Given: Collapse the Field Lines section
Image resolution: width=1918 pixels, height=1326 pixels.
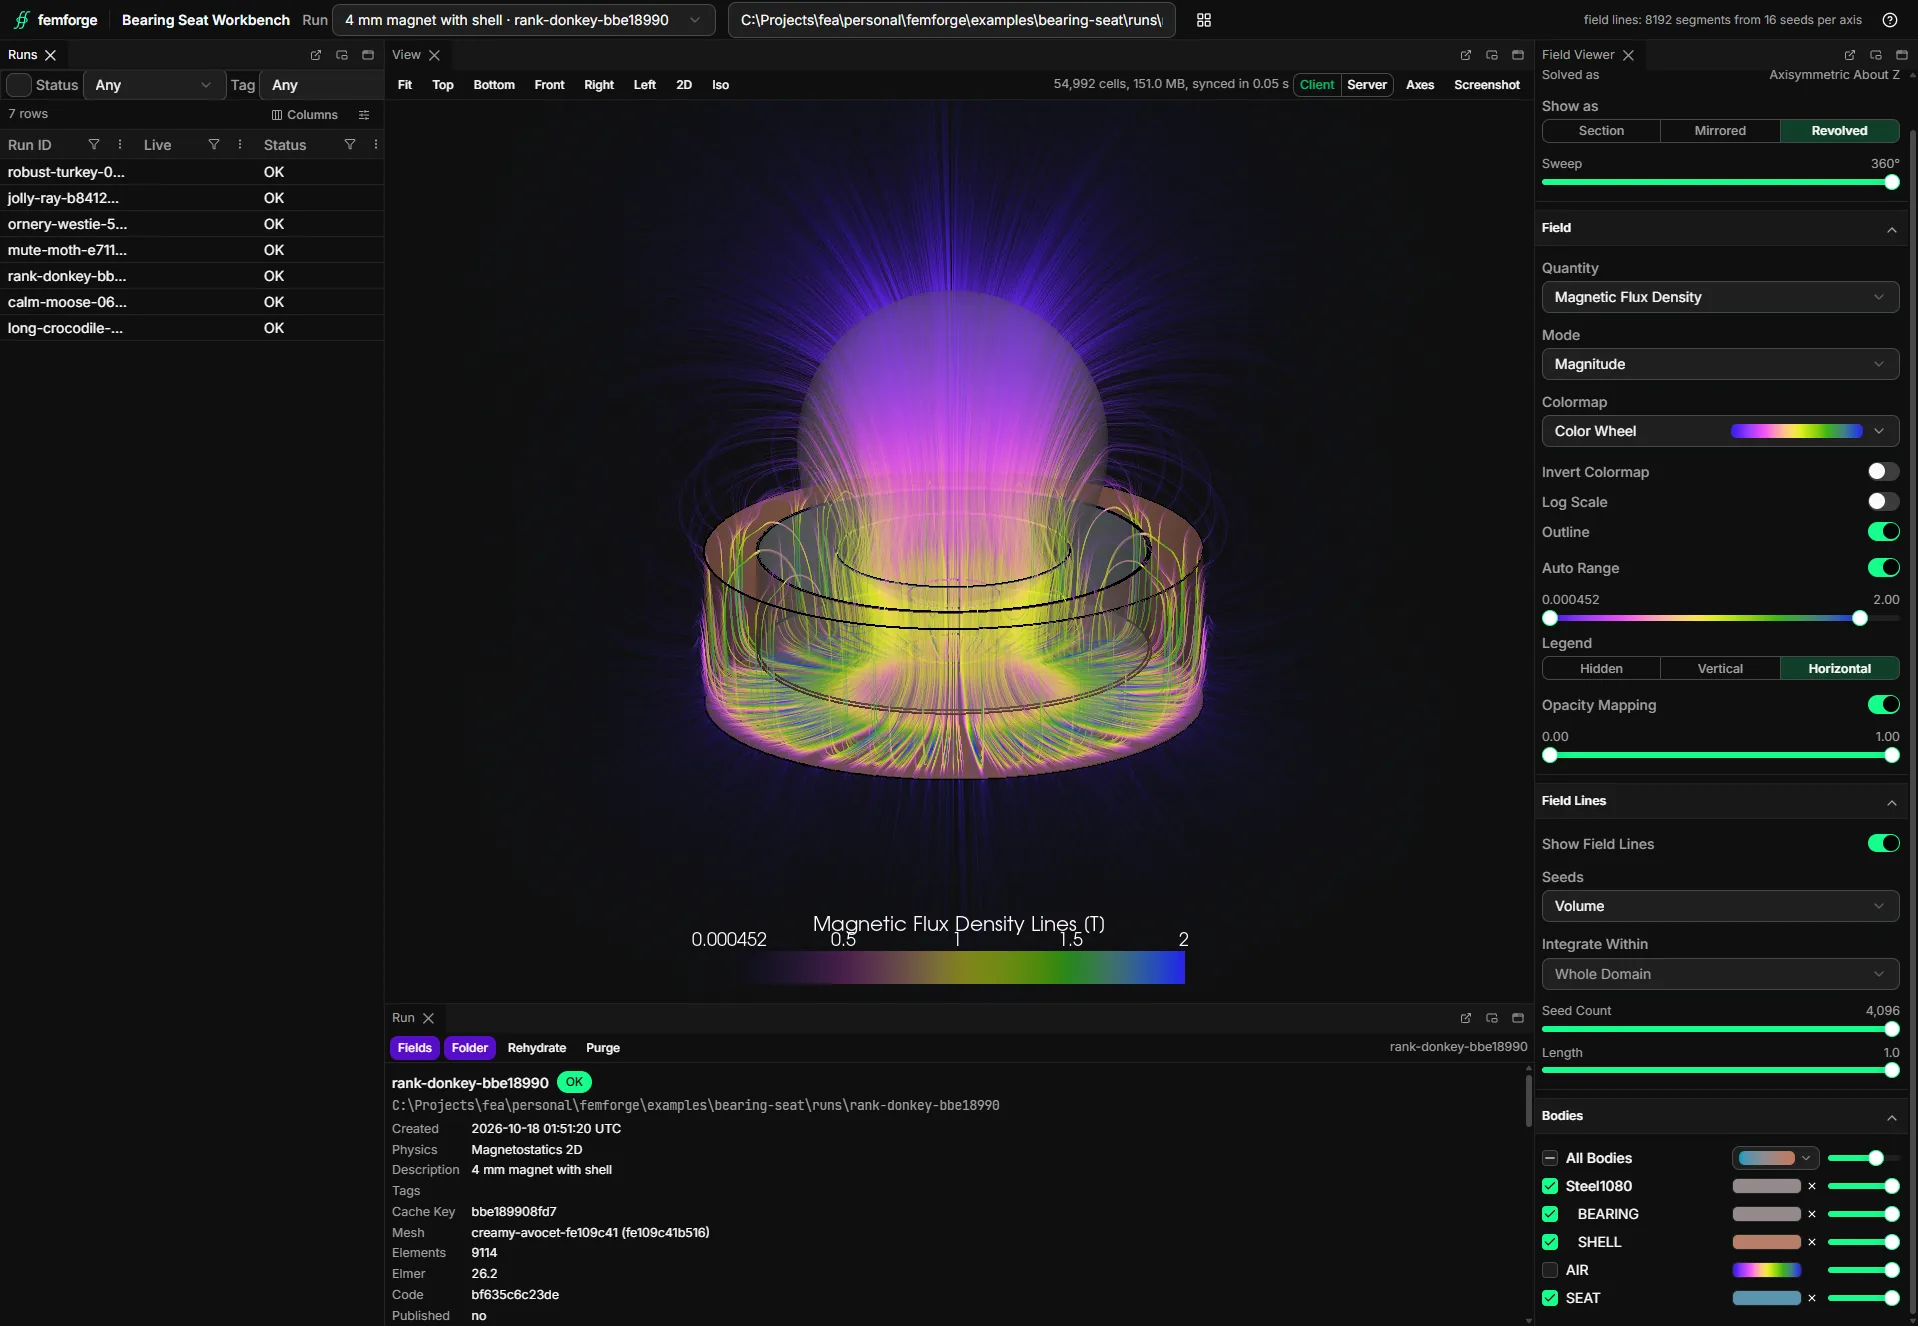Looking at the screenshot, I should [x=1892, y=802].
